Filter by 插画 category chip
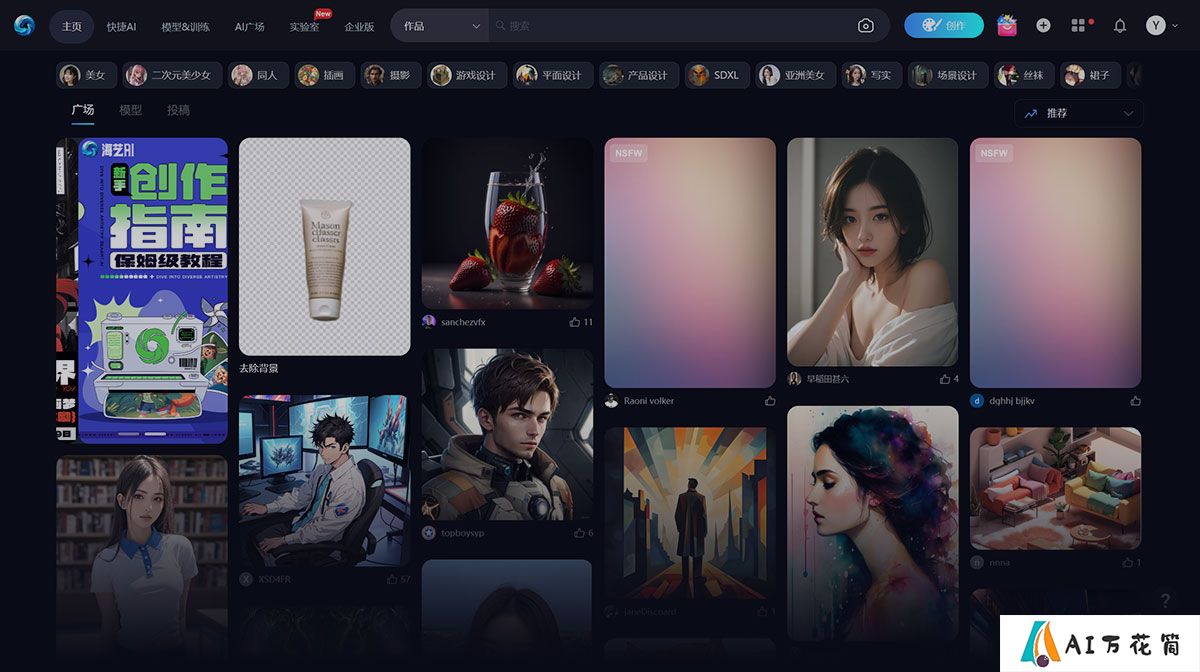The image size is (1200, 672). point(324,75)
